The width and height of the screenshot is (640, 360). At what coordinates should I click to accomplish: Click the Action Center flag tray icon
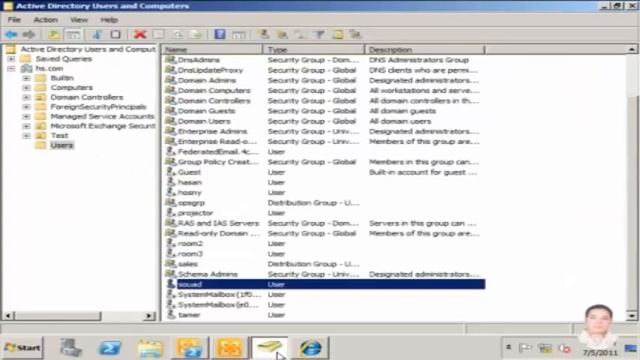(525, 348)
